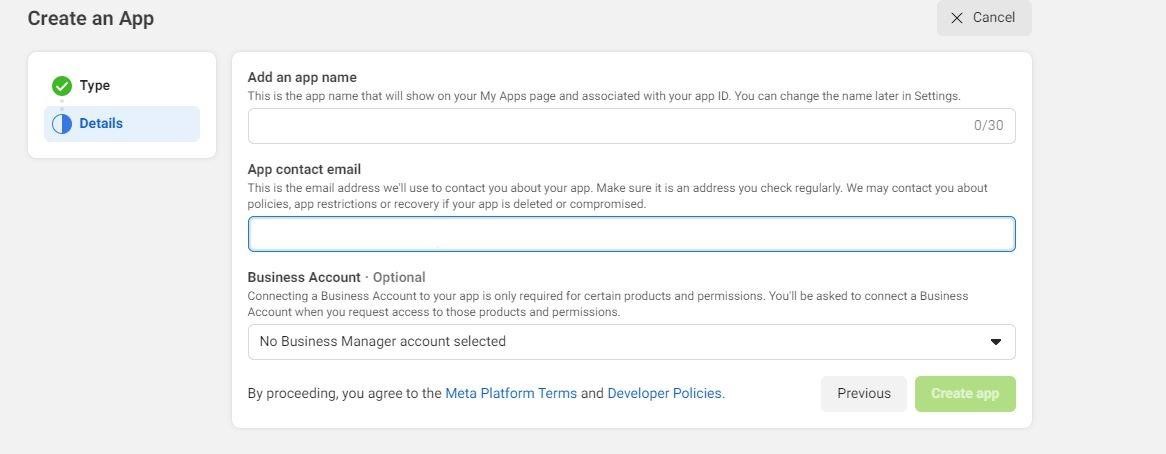Click the Cancel button

click(984, 17)
